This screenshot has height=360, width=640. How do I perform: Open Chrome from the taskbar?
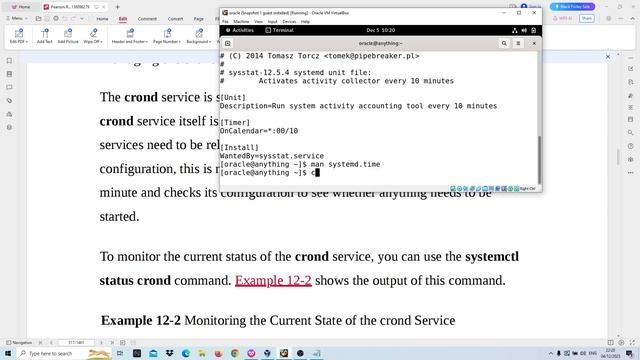[x=235, y=353]
